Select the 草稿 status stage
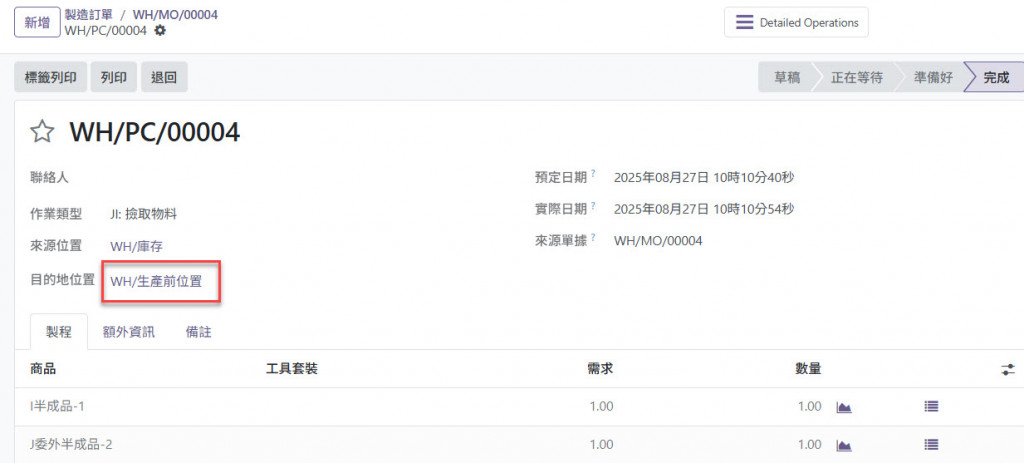Image resolution: width=1024 pixels, height=463 pixels. [x=787, y=78]
